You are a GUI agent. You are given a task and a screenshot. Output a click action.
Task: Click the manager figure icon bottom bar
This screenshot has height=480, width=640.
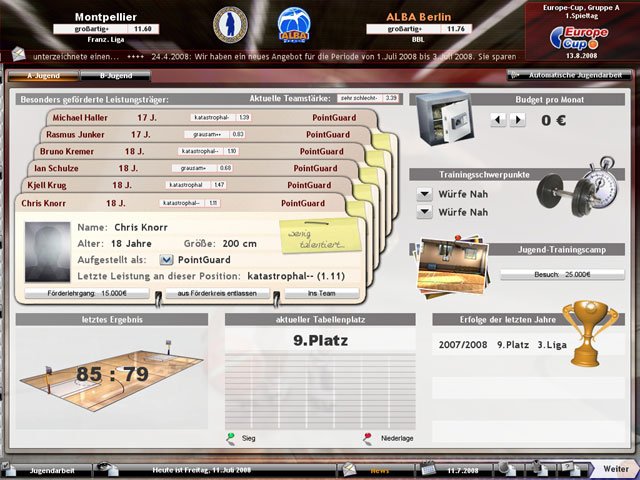(x=539, y=468)
